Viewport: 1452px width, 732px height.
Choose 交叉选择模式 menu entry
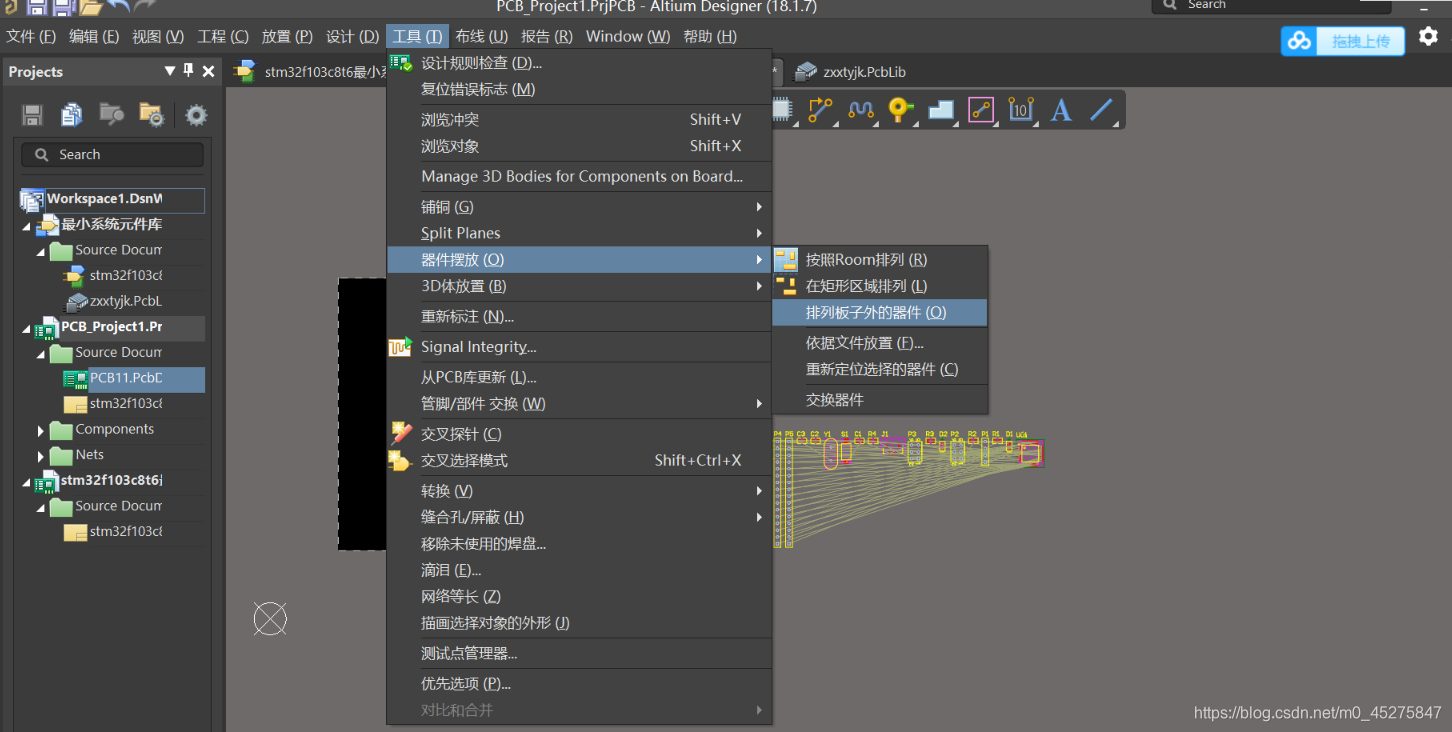[x=579, y=461]
